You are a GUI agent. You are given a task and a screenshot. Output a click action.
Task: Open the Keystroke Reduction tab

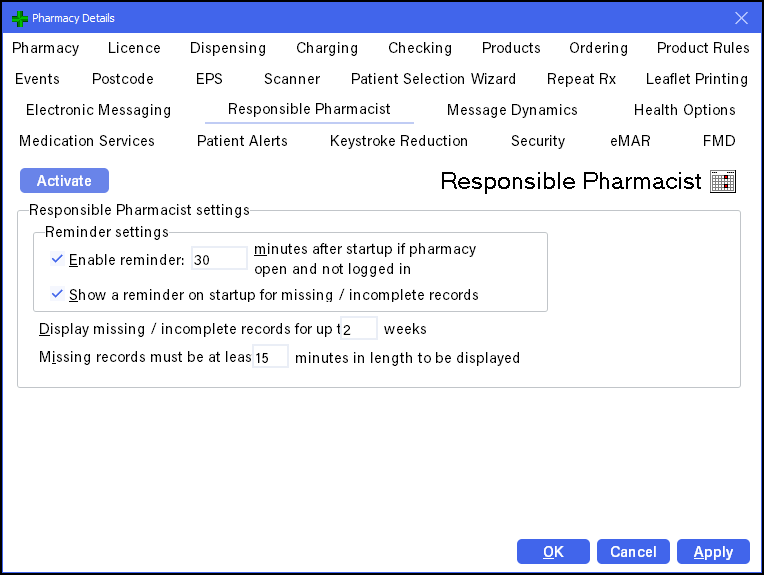click(x=399, y=141)
